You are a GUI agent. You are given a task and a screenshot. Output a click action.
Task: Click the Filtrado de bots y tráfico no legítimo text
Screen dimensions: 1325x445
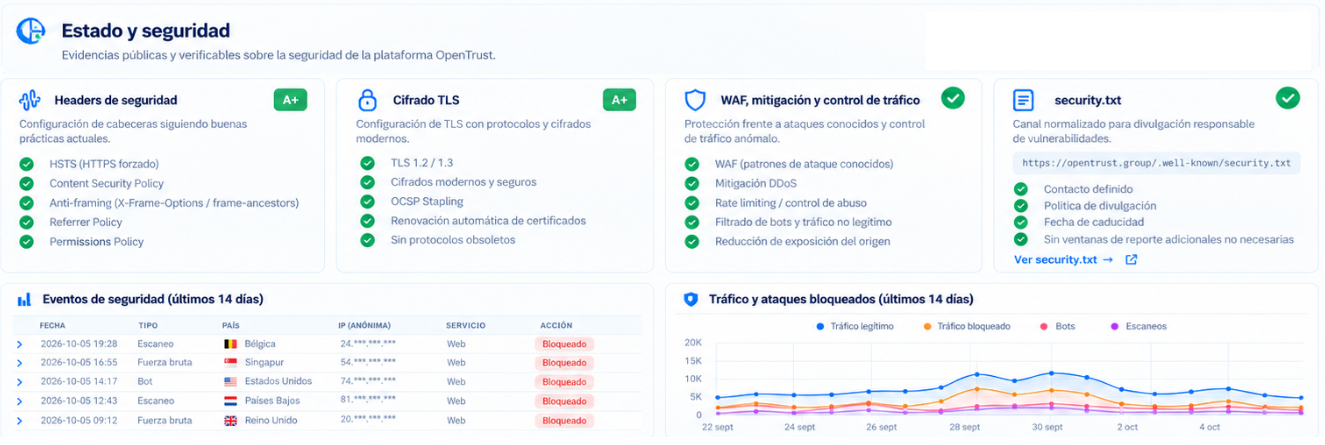click(x=803, y=222)
